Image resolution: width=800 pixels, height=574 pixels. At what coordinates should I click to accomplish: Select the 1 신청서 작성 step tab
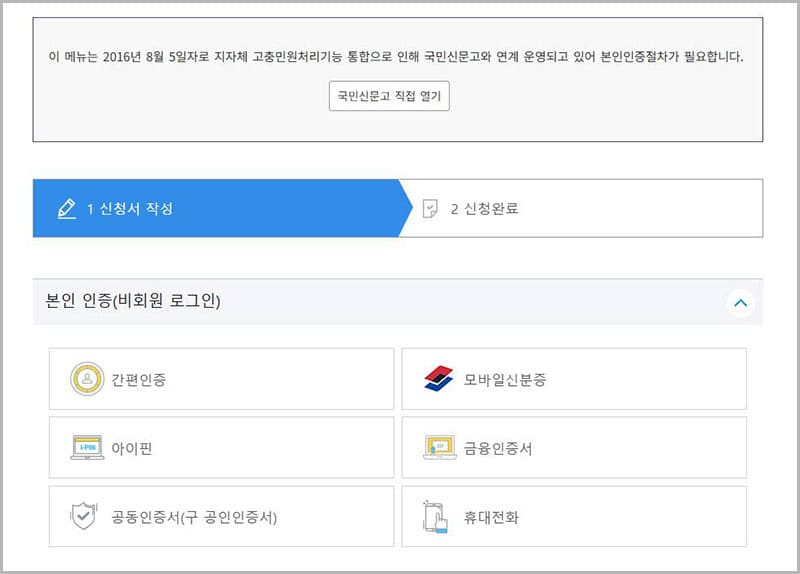point(215,209)
